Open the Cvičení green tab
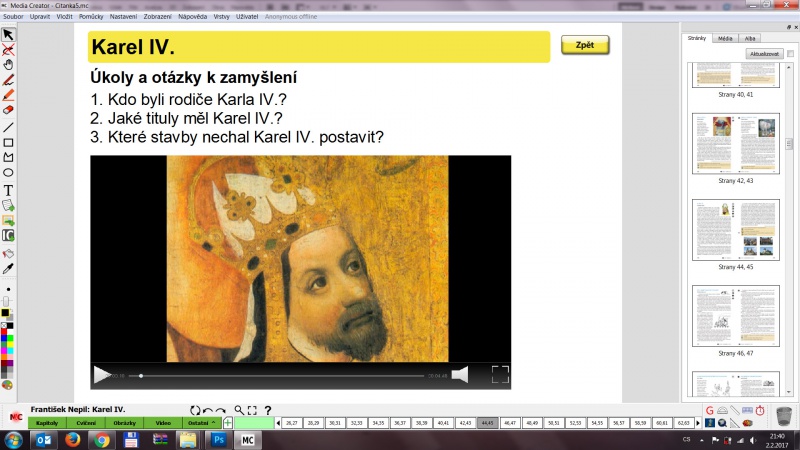 (x=86, y=422)
